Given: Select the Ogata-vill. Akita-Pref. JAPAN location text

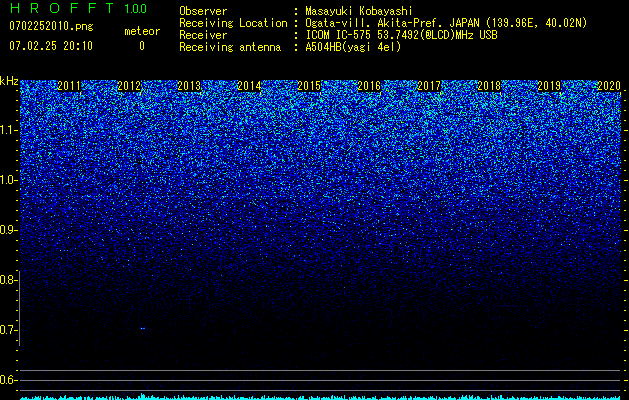Looking at the screenshot, I should point(446,23).
